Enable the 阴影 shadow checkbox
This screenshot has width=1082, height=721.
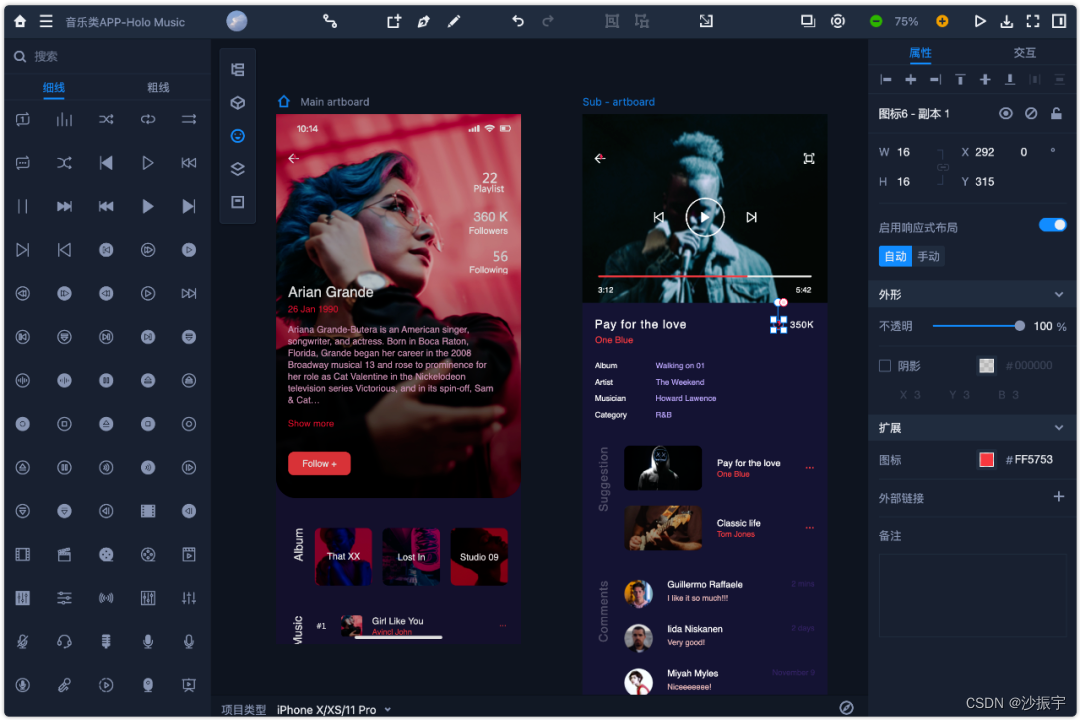pos(885,366)
